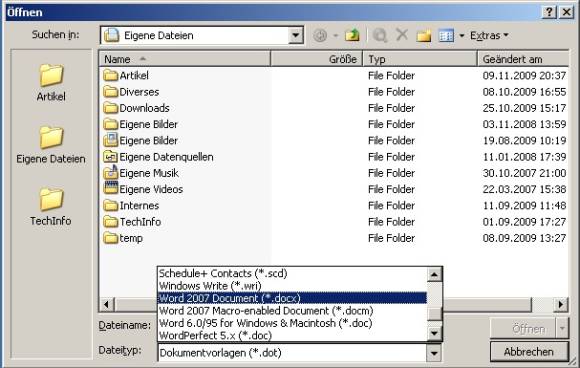Click the Up One Level folder icon
This screenshot has height=368, width=580.
[352, 36]
